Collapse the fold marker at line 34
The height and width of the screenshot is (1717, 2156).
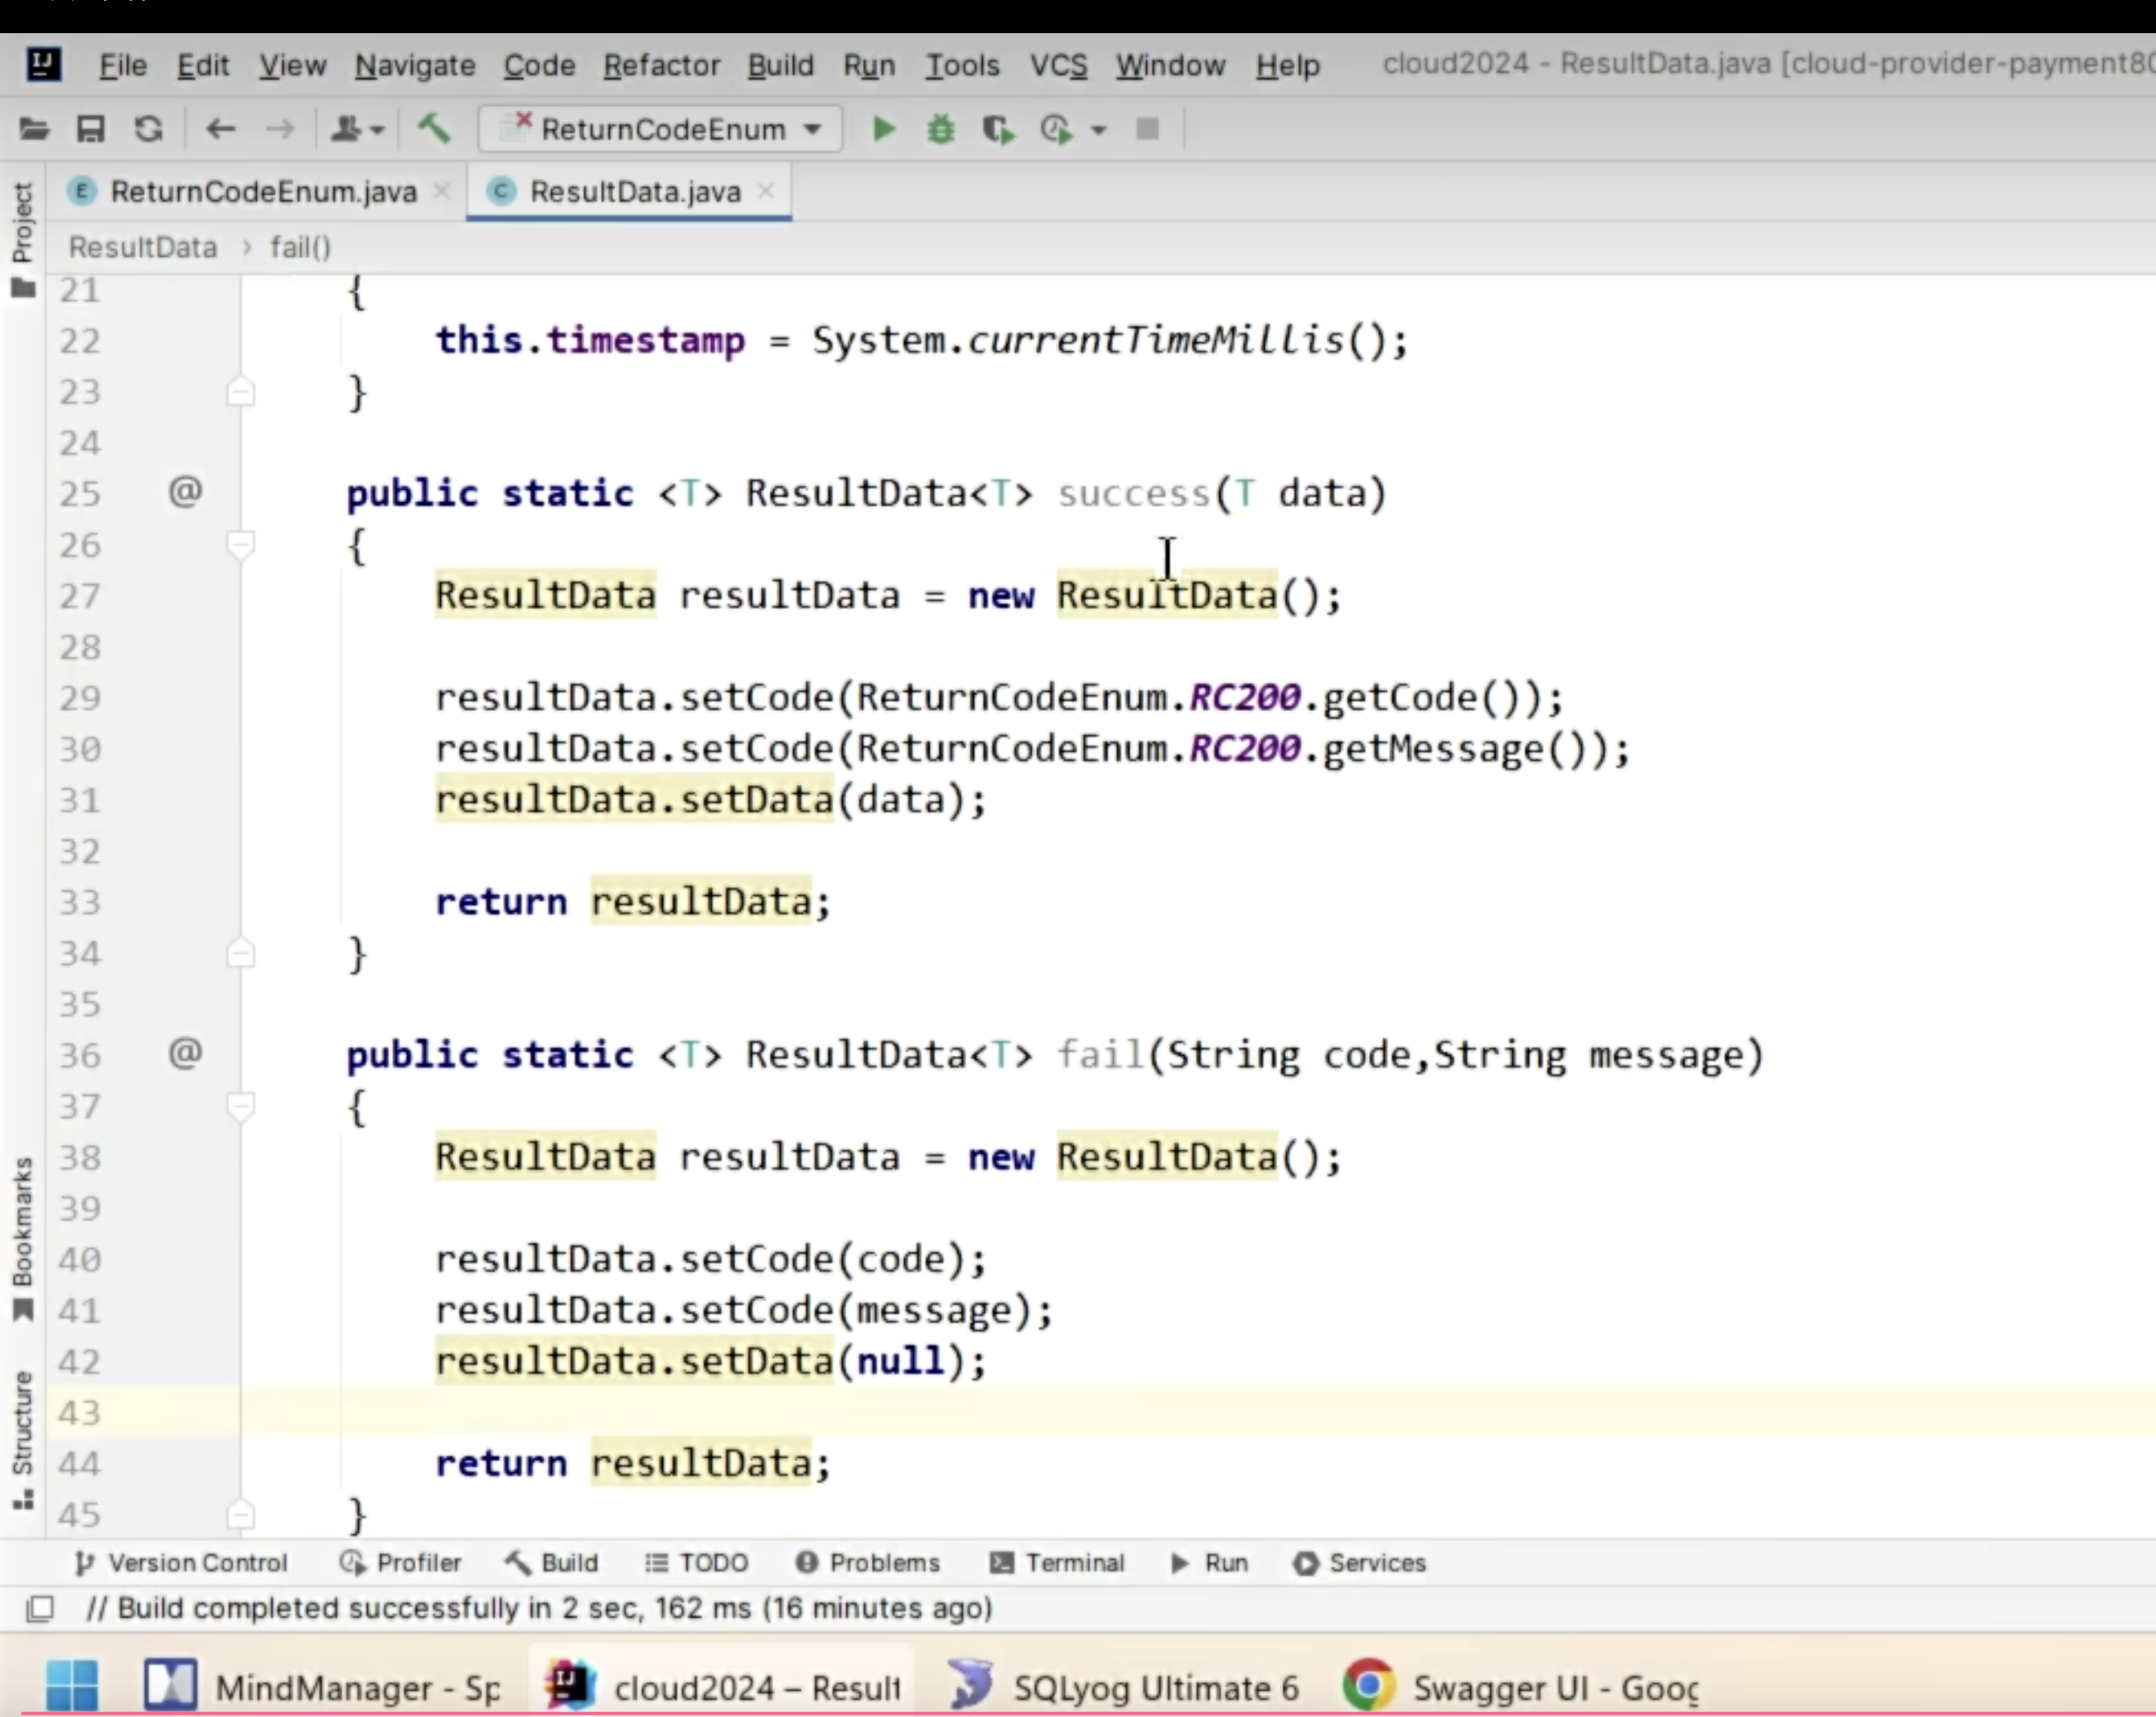240,953
